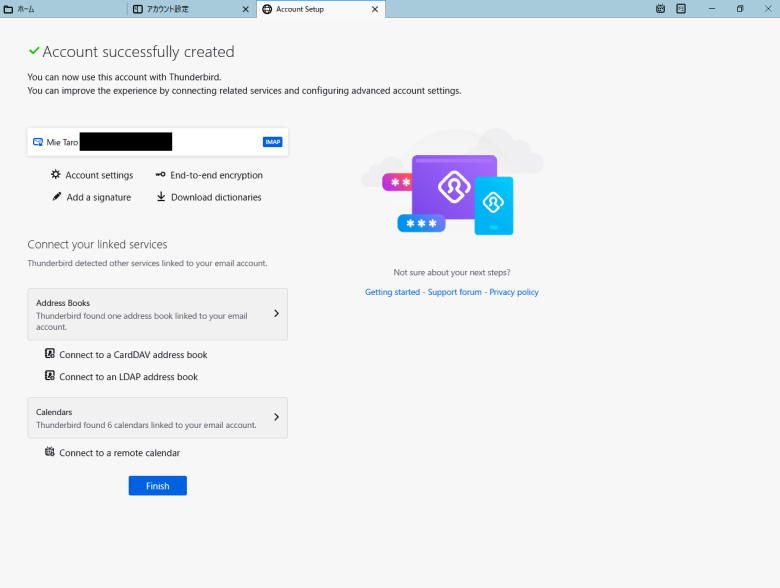Open the Support forum link

point(455,292)
